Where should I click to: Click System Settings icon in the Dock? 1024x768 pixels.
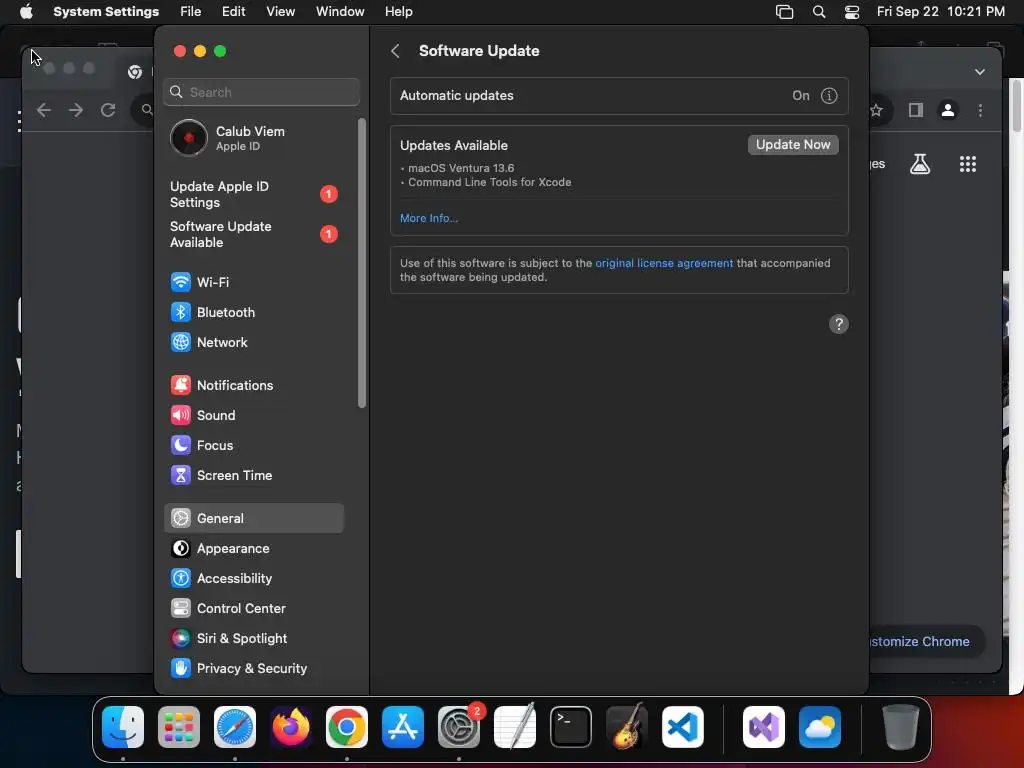coord(459,727)
